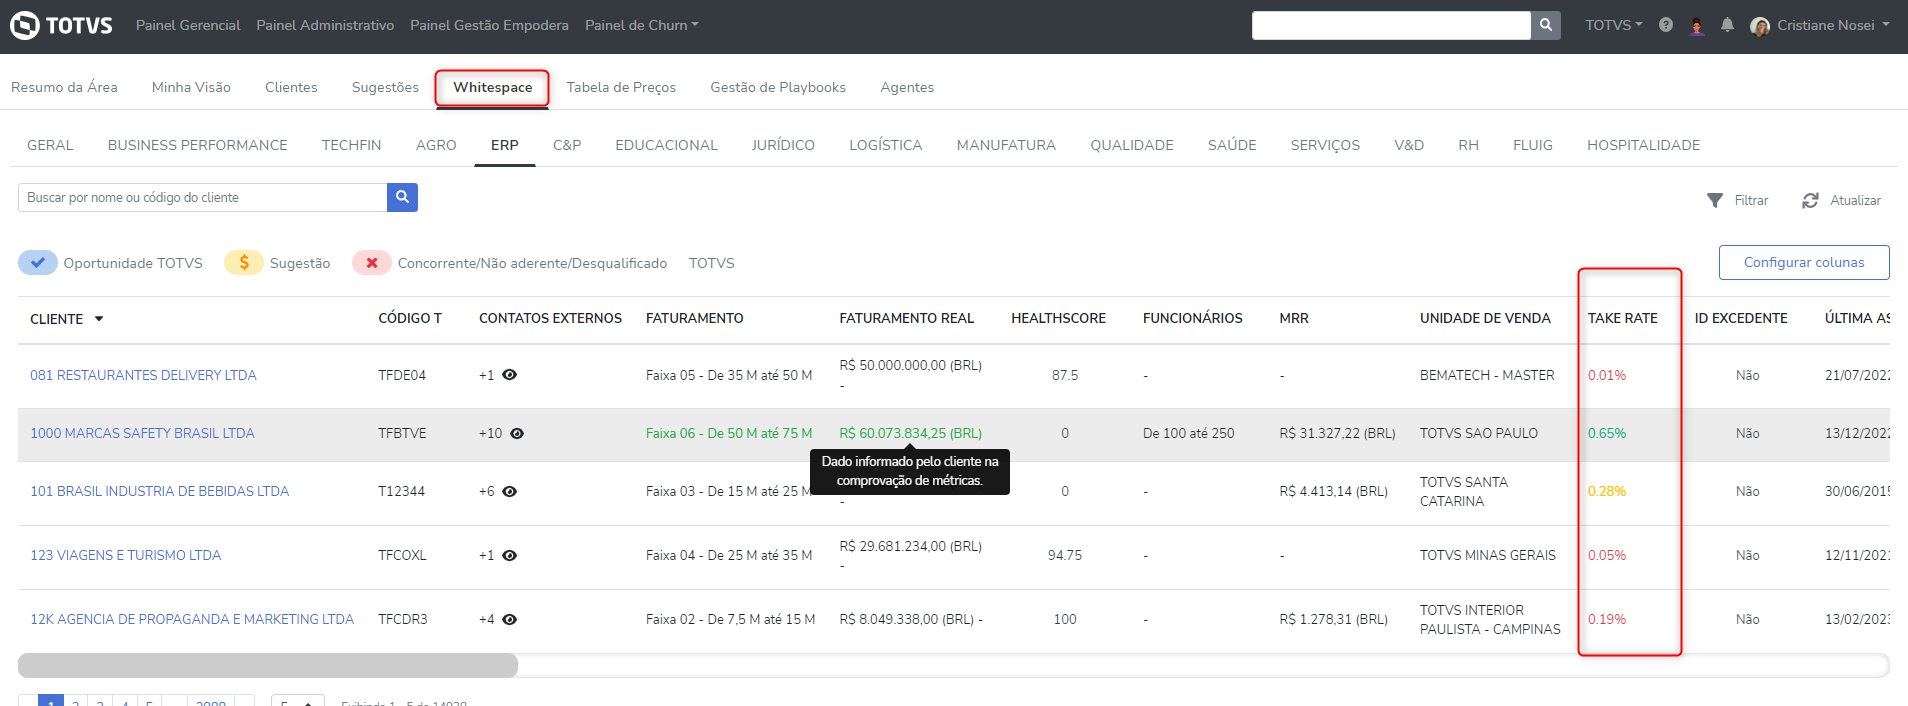Open Cristiane Nosei user menu
This screenshot has width=1908, height=706.
pos(1833,25)
